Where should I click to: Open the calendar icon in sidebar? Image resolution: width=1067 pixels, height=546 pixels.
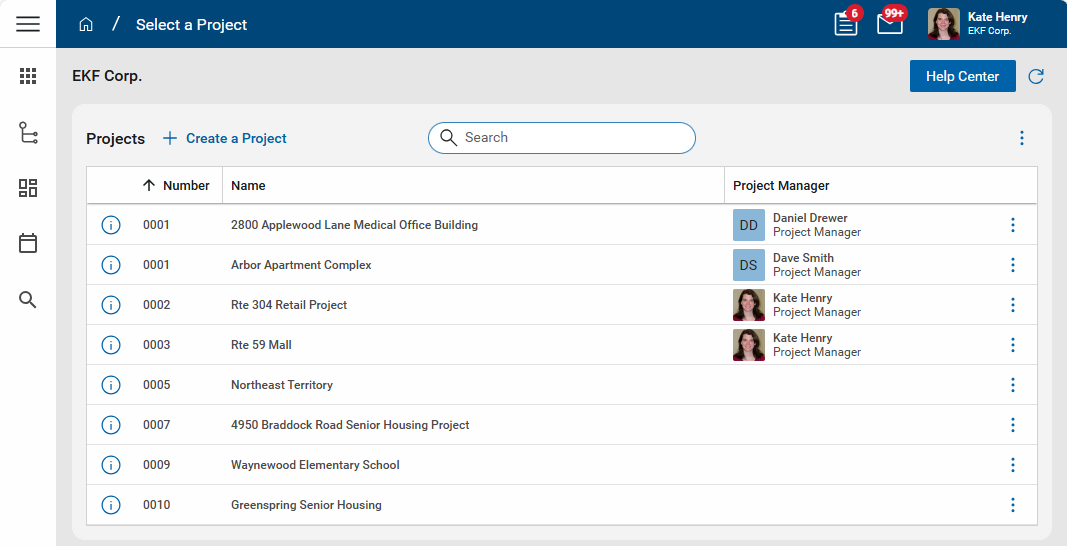coord(28,243)
